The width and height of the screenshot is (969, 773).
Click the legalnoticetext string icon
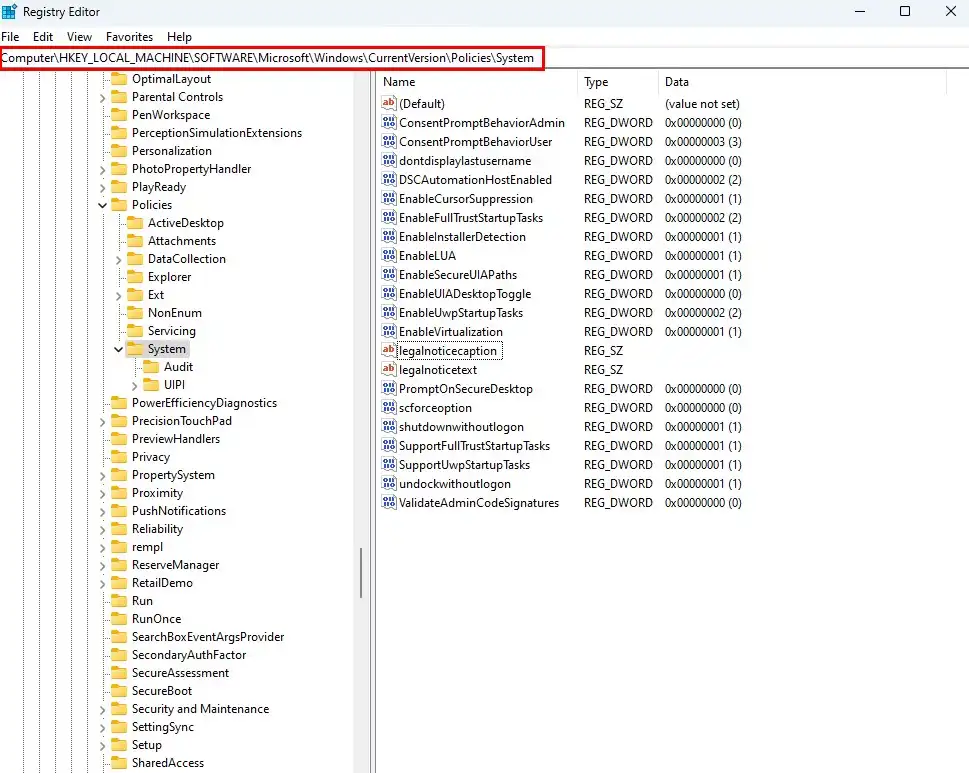click(389, 370)
